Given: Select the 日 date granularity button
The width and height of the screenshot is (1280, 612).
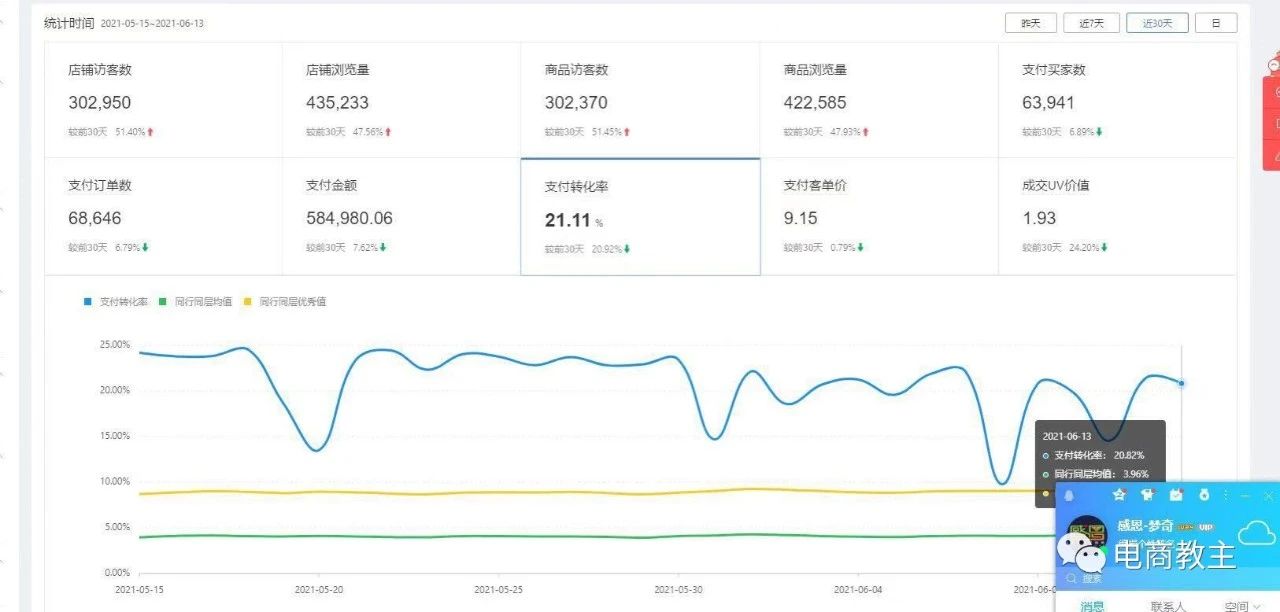Looking at the screenshot, I should pyautogui.click(x=1216, y=22).
